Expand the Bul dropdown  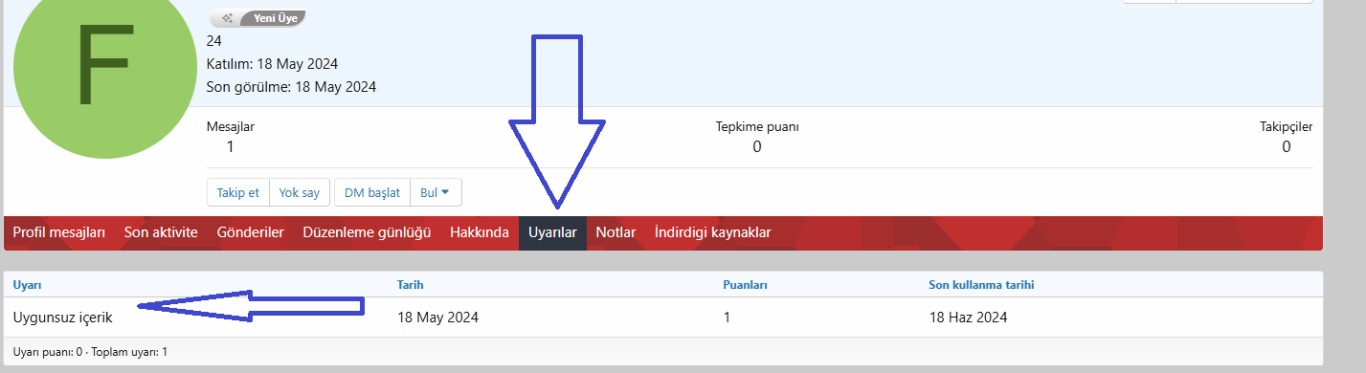tap(435, 193)
